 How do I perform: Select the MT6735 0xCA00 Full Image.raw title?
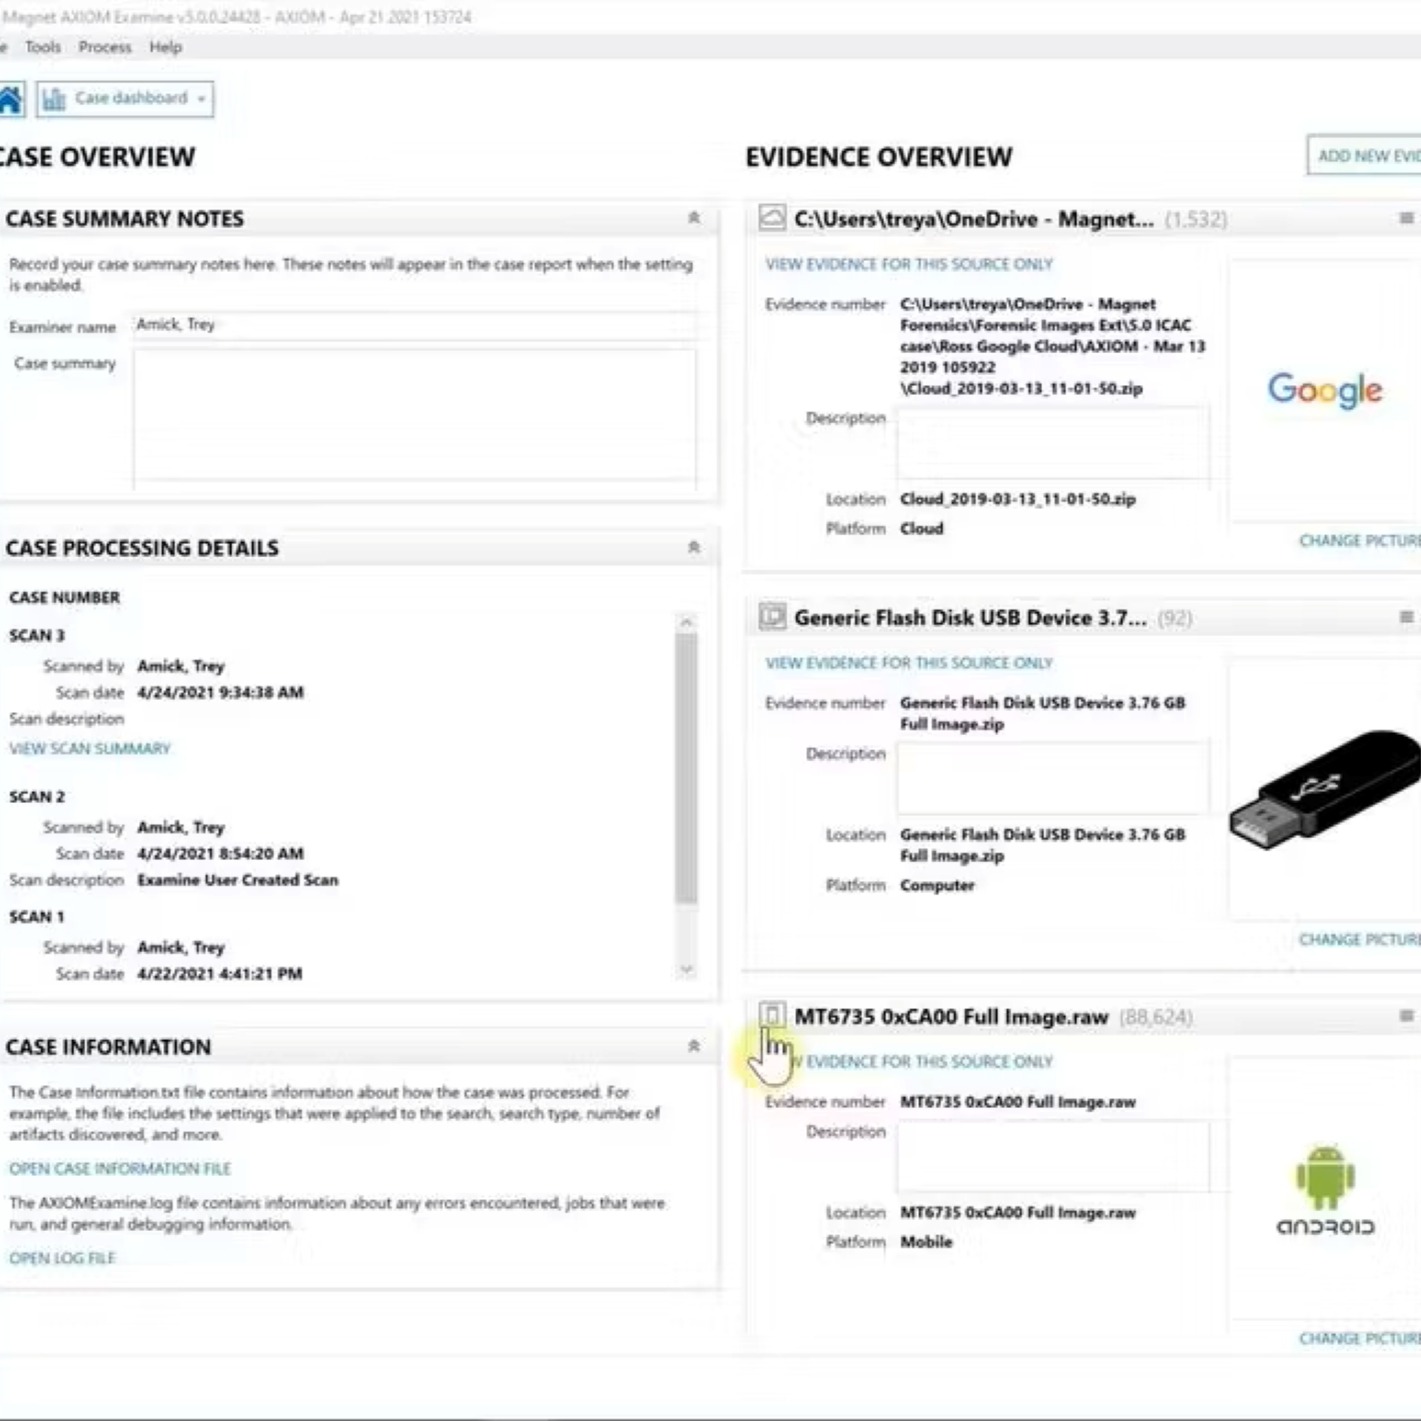coord(951,1017)
